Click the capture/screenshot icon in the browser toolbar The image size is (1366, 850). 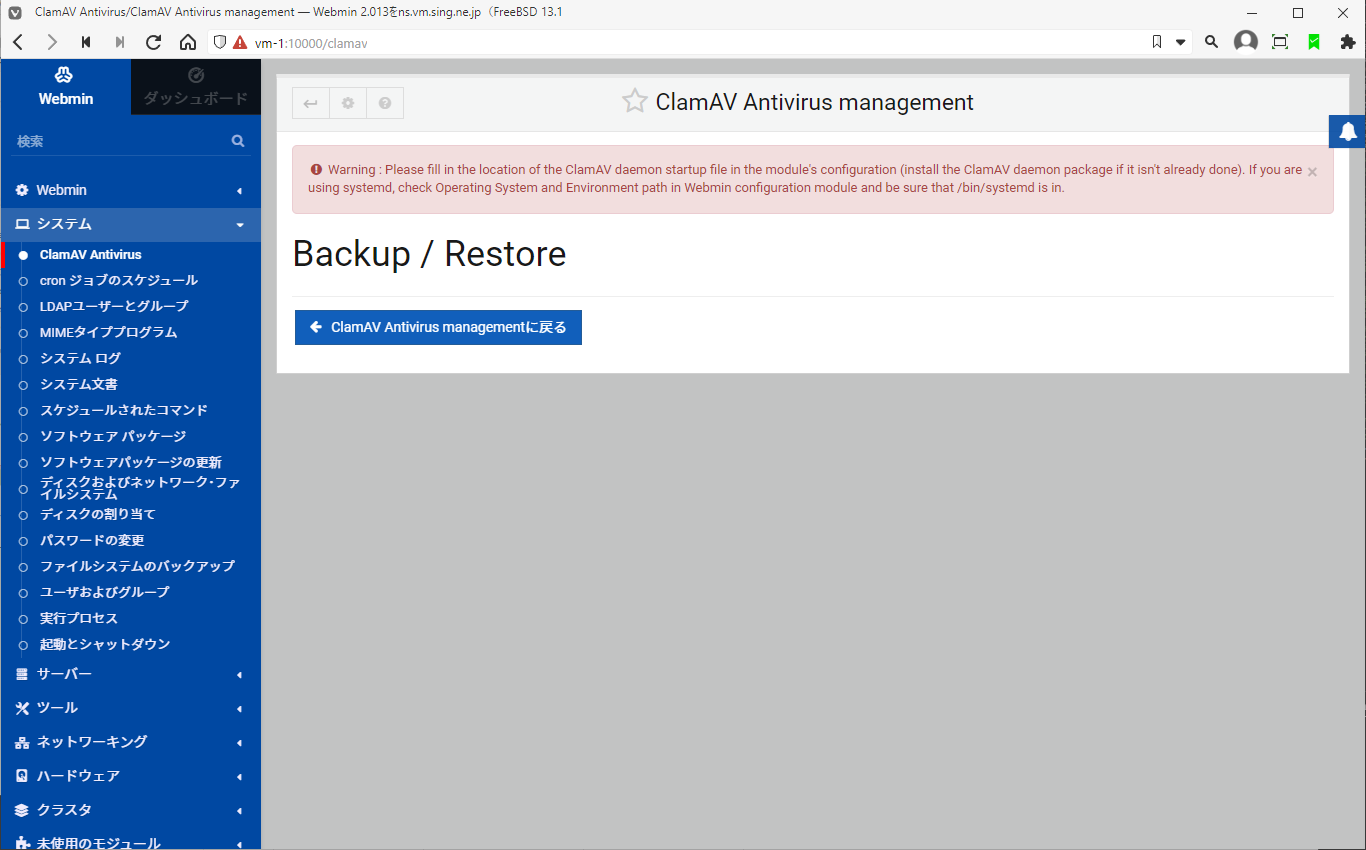pos(1280,42)
